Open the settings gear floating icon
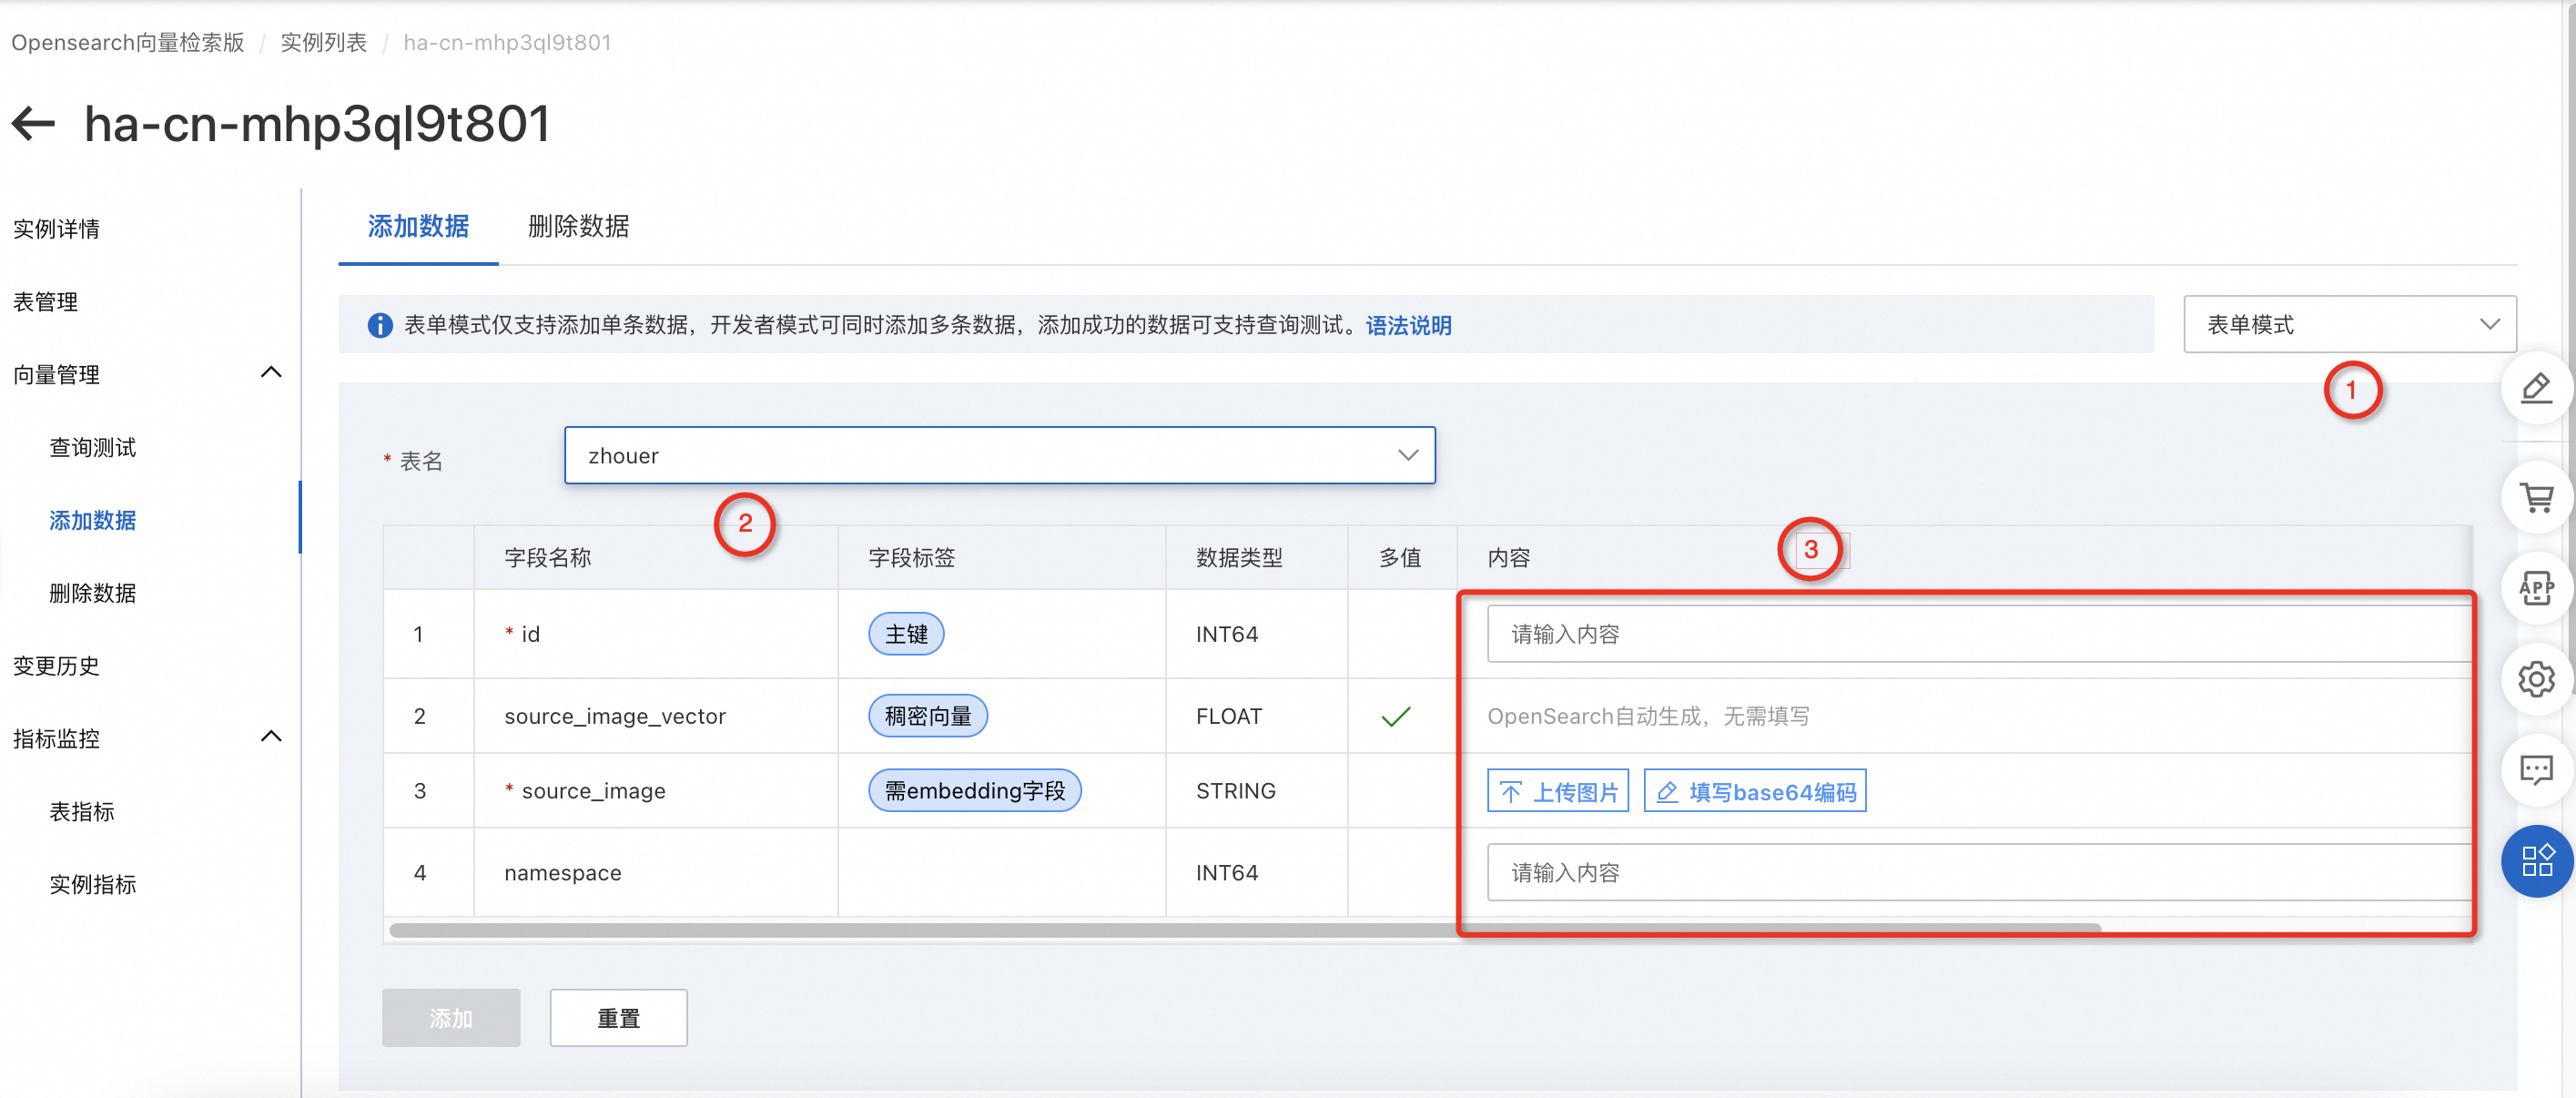The image size is (2576, 1098). 2535,679
